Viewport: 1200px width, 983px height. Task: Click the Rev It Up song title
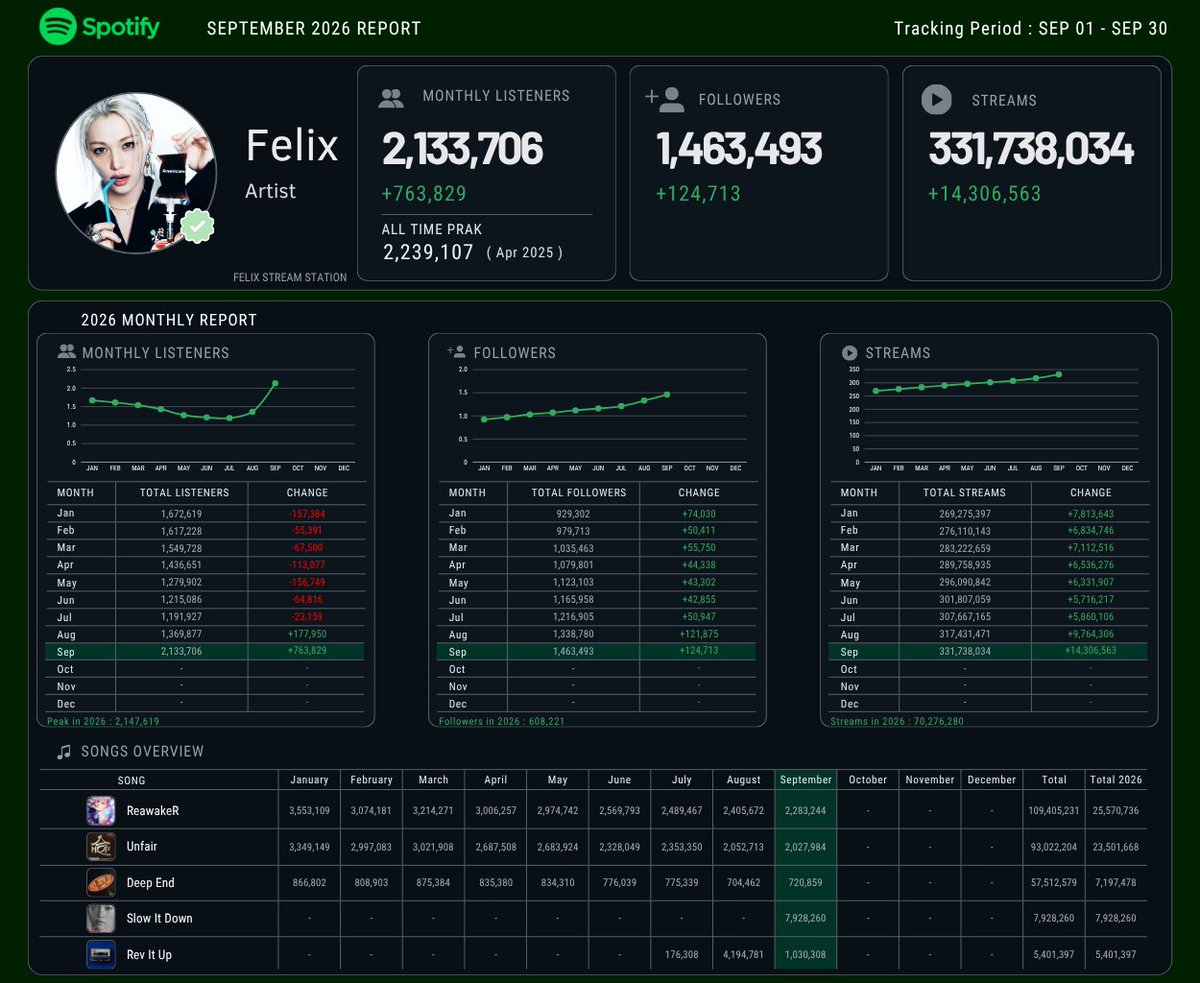click(149, 954)
